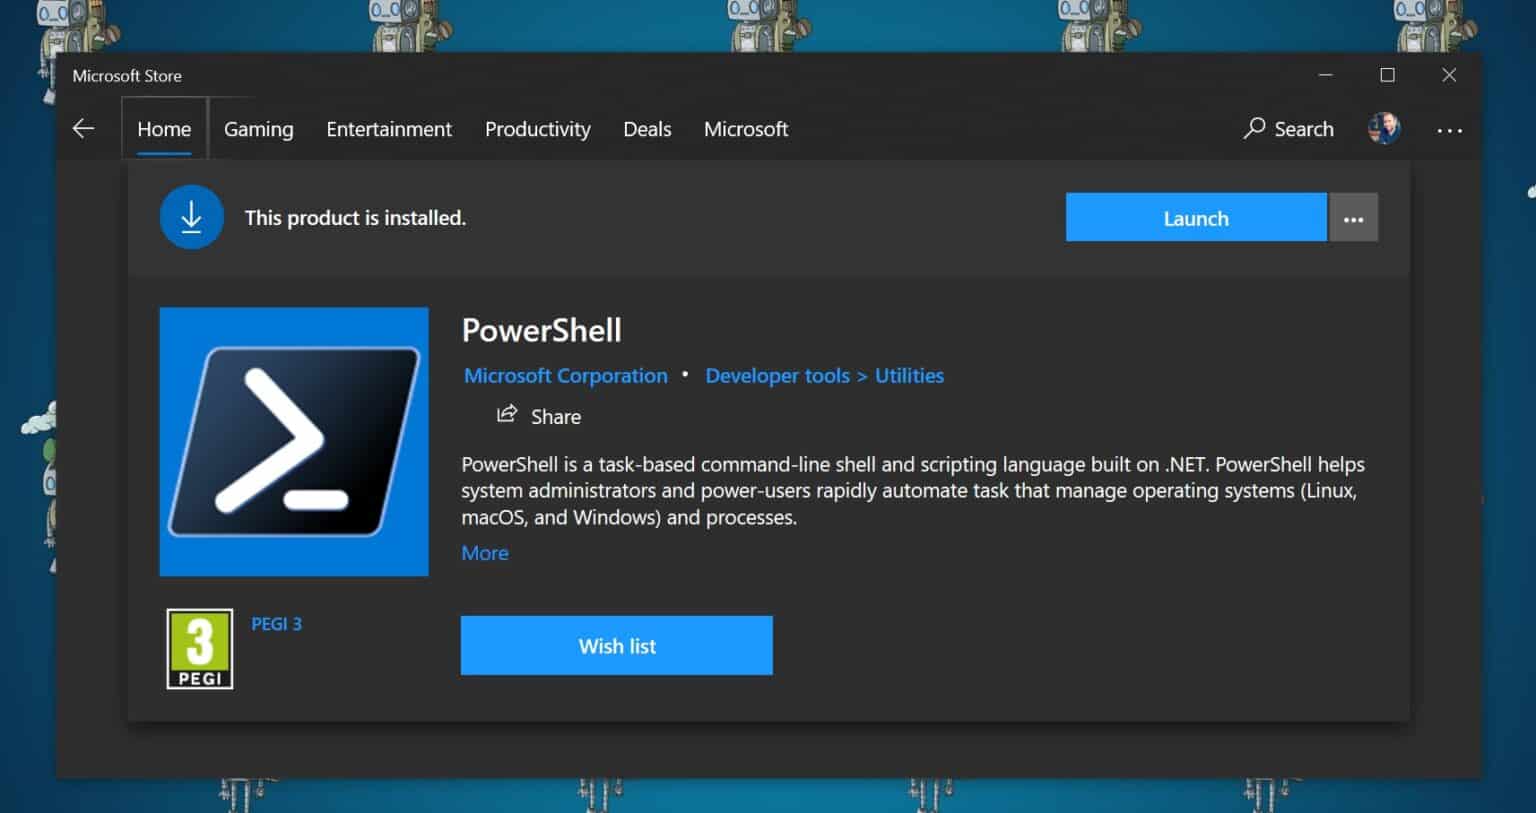This screenshot has height=813, width=1536.
Task: Add PowerShell to Wish list
Action: pos(616,646)
